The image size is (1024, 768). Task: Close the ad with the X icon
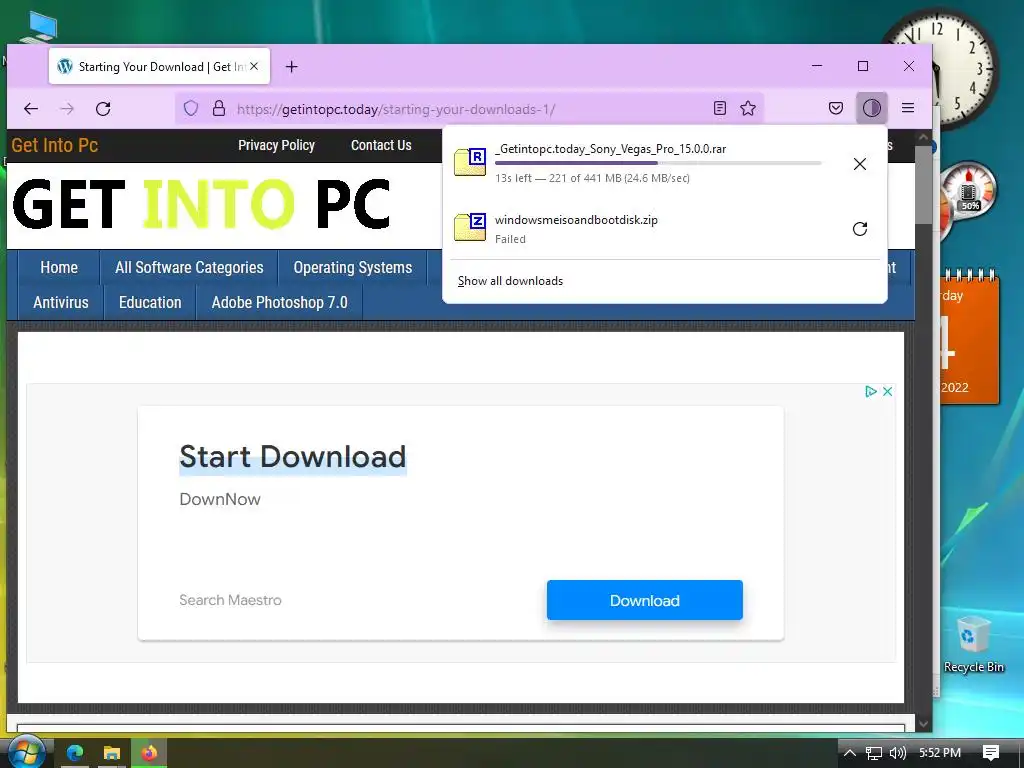coord(888,391)
